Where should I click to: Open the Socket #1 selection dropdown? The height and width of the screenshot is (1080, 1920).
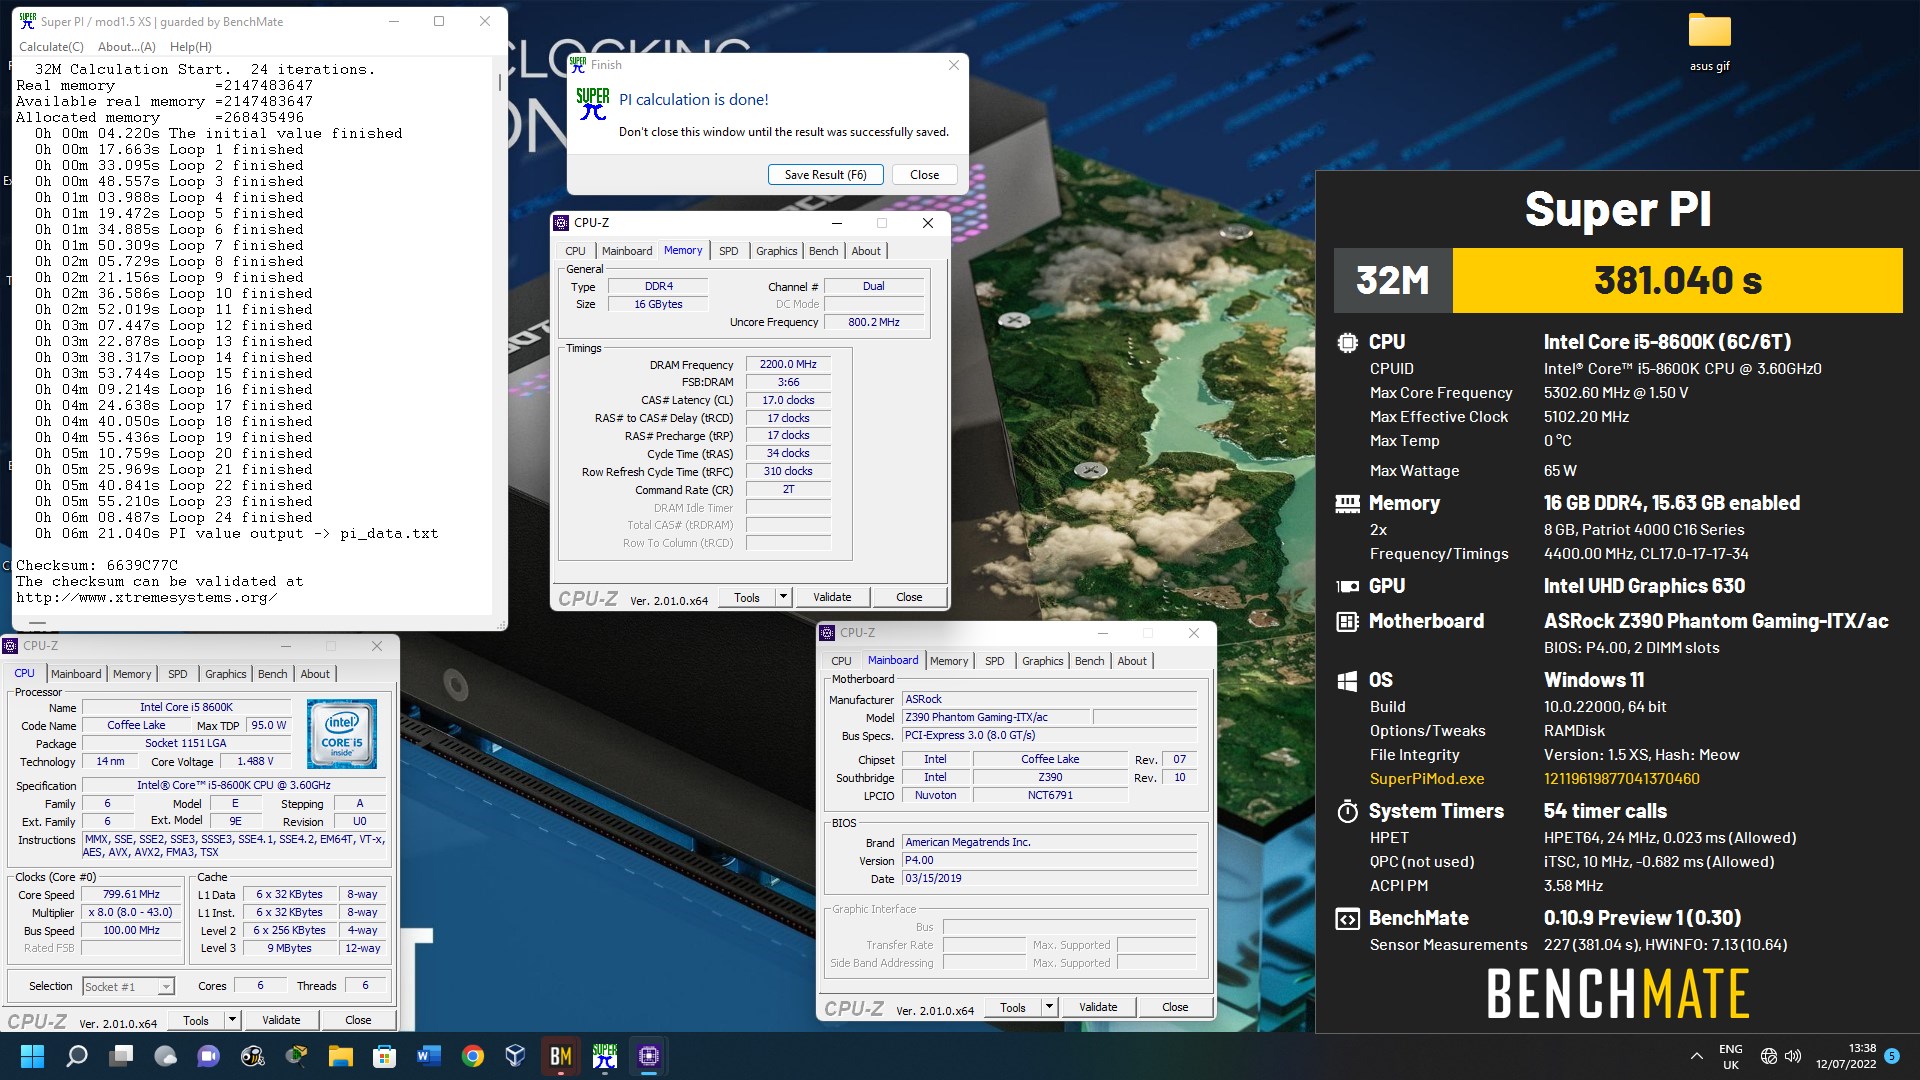129,986
